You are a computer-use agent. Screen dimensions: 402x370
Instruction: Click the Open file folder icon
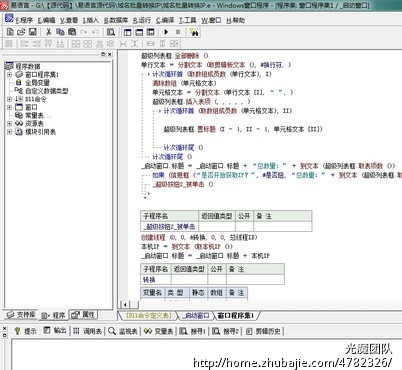pos(21,32)
